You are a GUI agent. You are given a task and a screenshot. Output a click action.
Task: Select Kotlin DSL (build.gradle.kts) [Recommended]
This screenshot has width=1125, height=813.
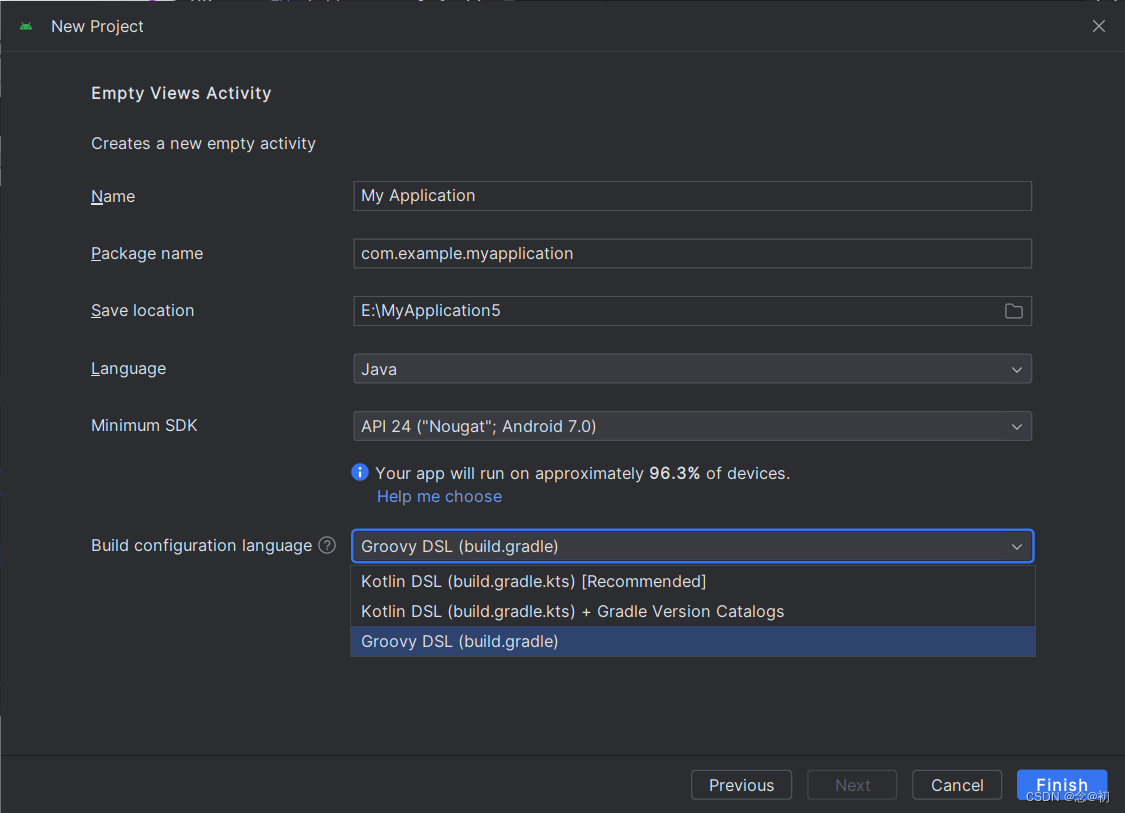[x=533, y=581]
